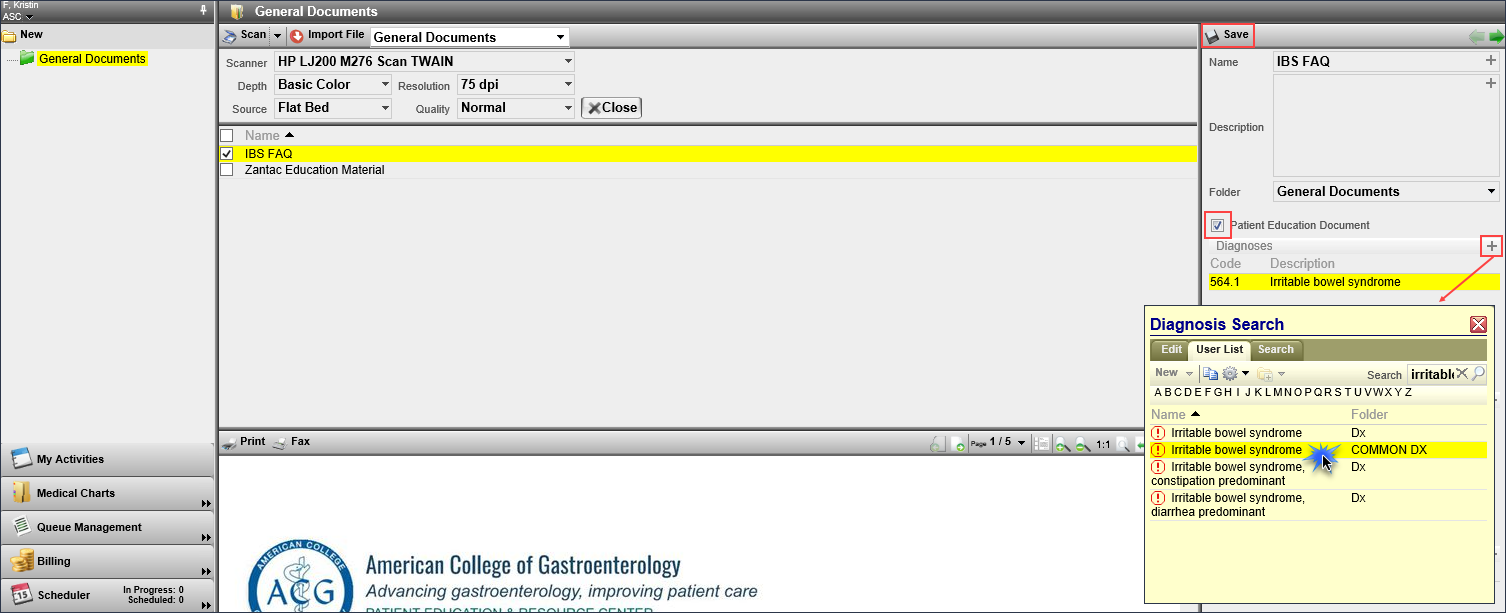
Task: Click the Scan toolbar button
Action: point(245,35)
